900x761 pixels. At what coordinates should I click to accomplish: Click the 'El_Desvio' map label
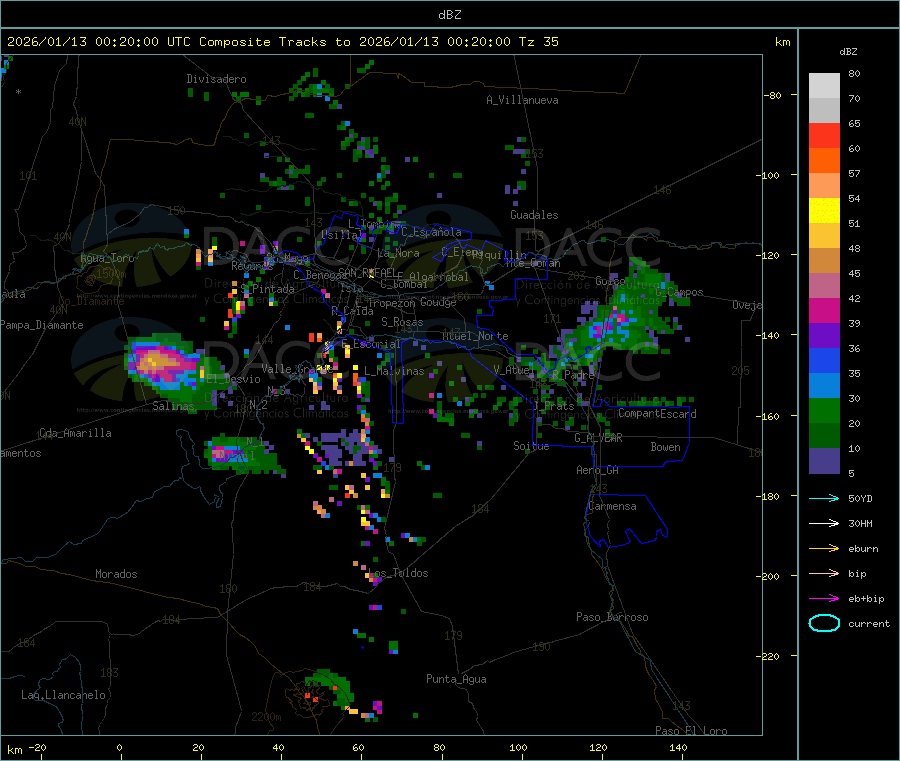233,379
